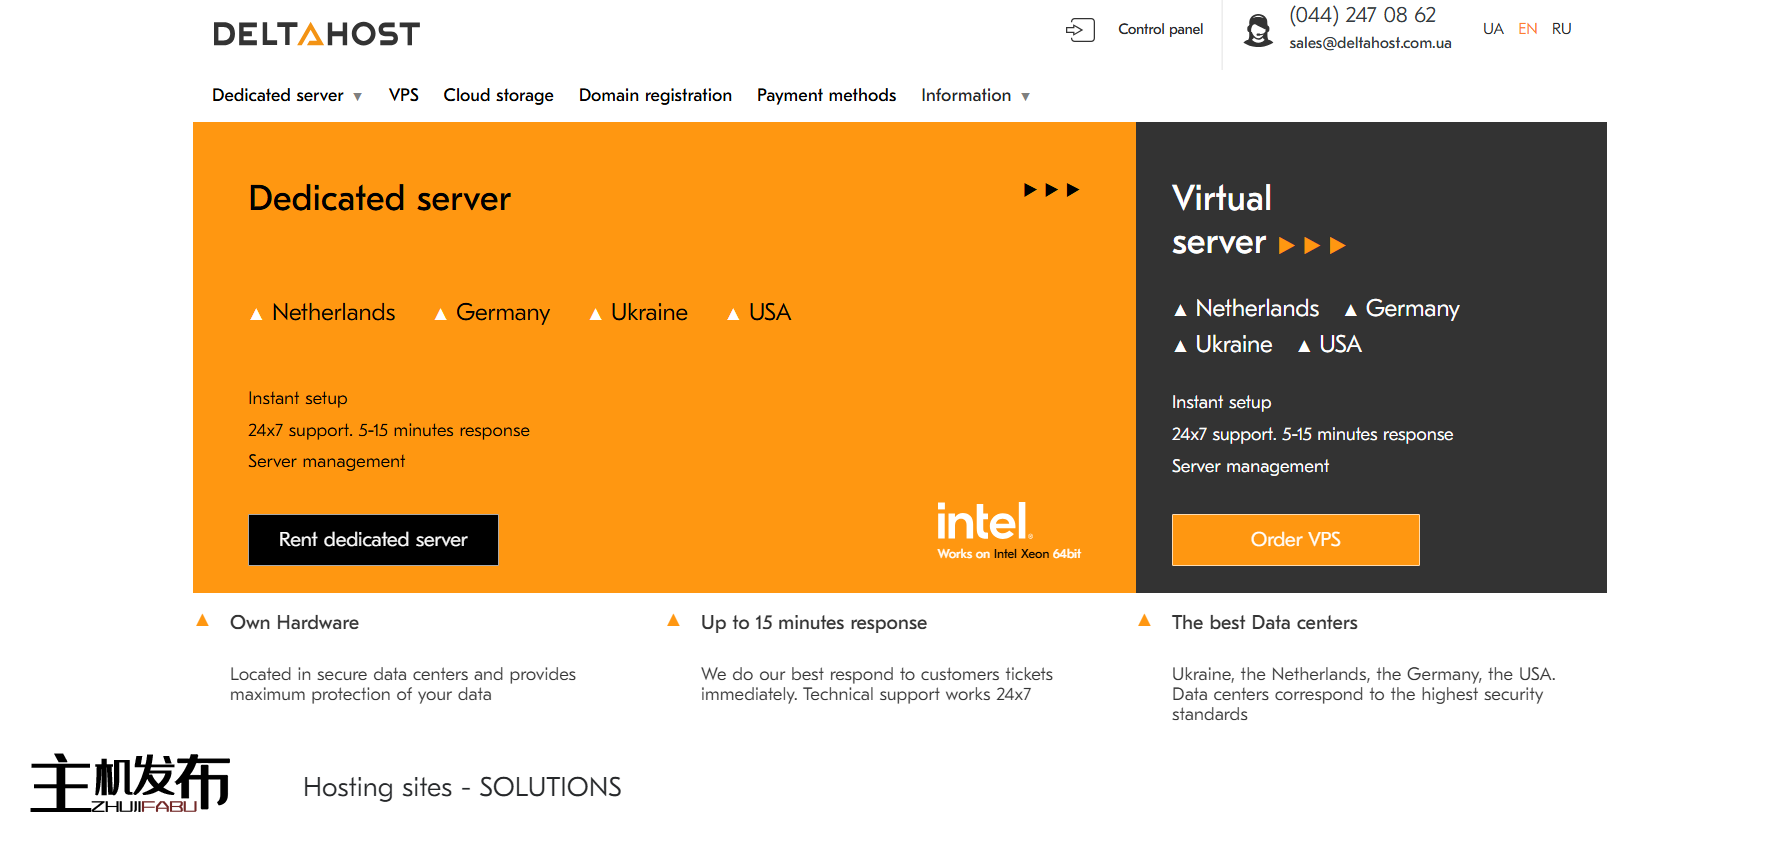The height and width of the screenshot is (842, 1775).
Task: Click the sales@deltahost.com.ua email link
Action: 1370,43
